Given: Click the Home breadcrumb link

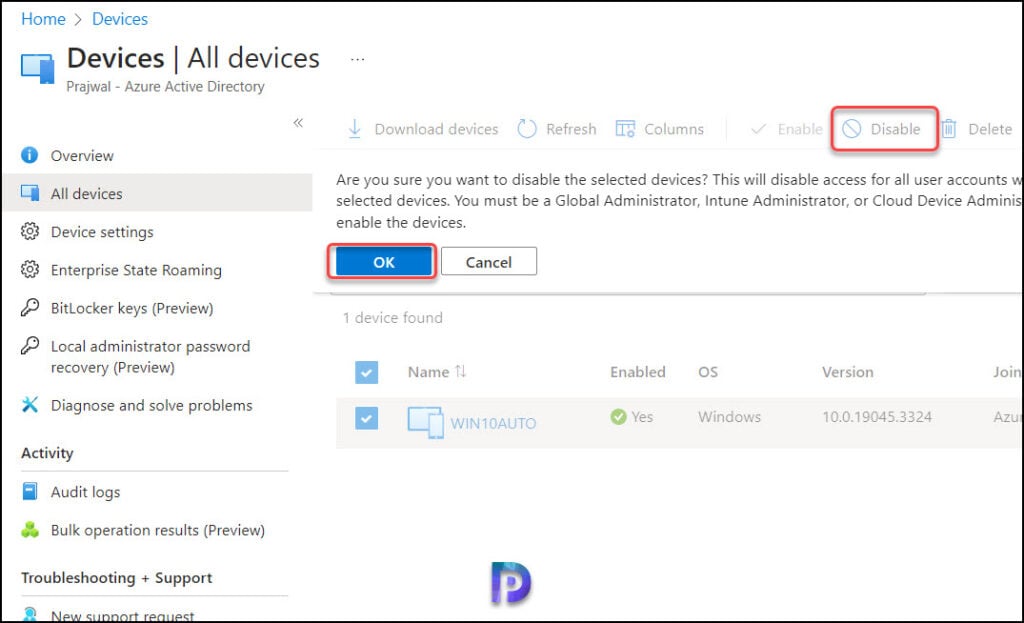Looking at the screenshot, I should (x=43, y=19).
